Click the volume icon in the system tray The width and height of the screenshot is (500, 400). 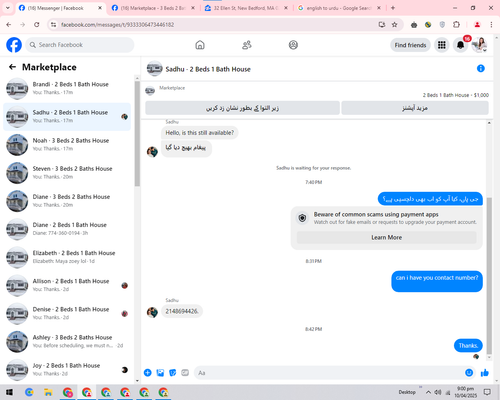coord(438,392)
